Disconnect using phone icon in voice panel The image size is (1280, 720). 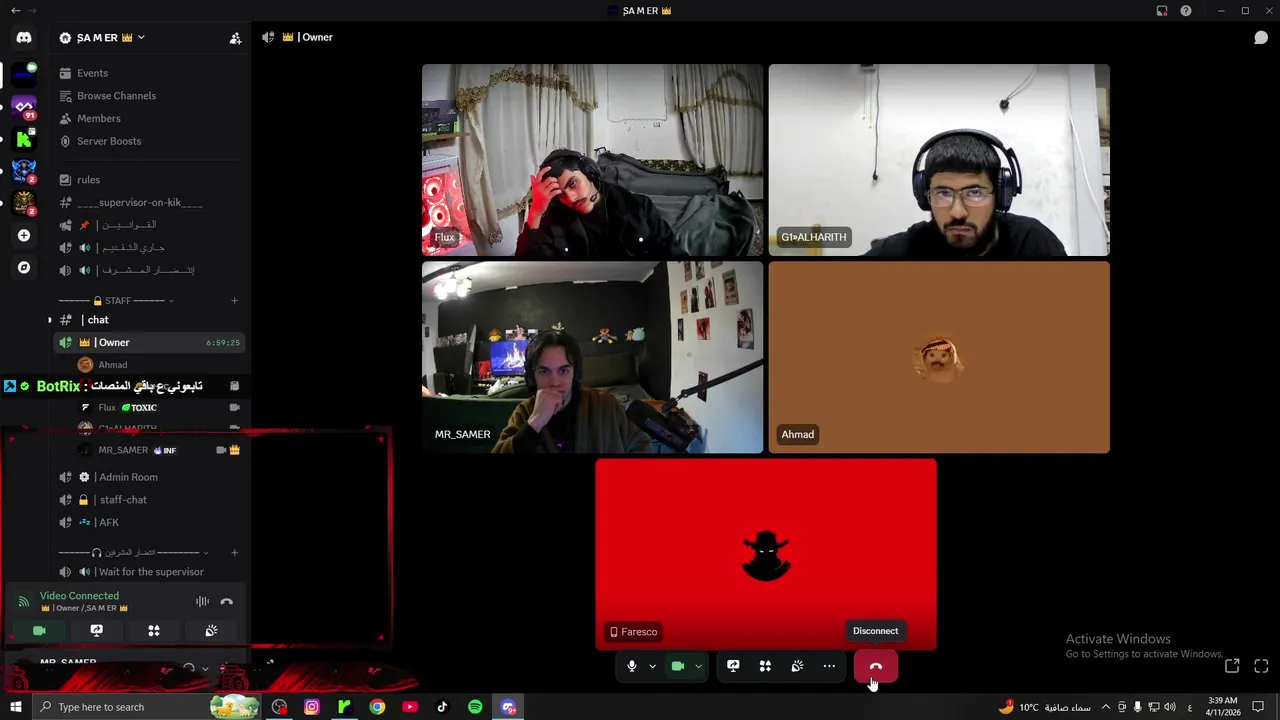pyautogui.click(x=227, y=602)
